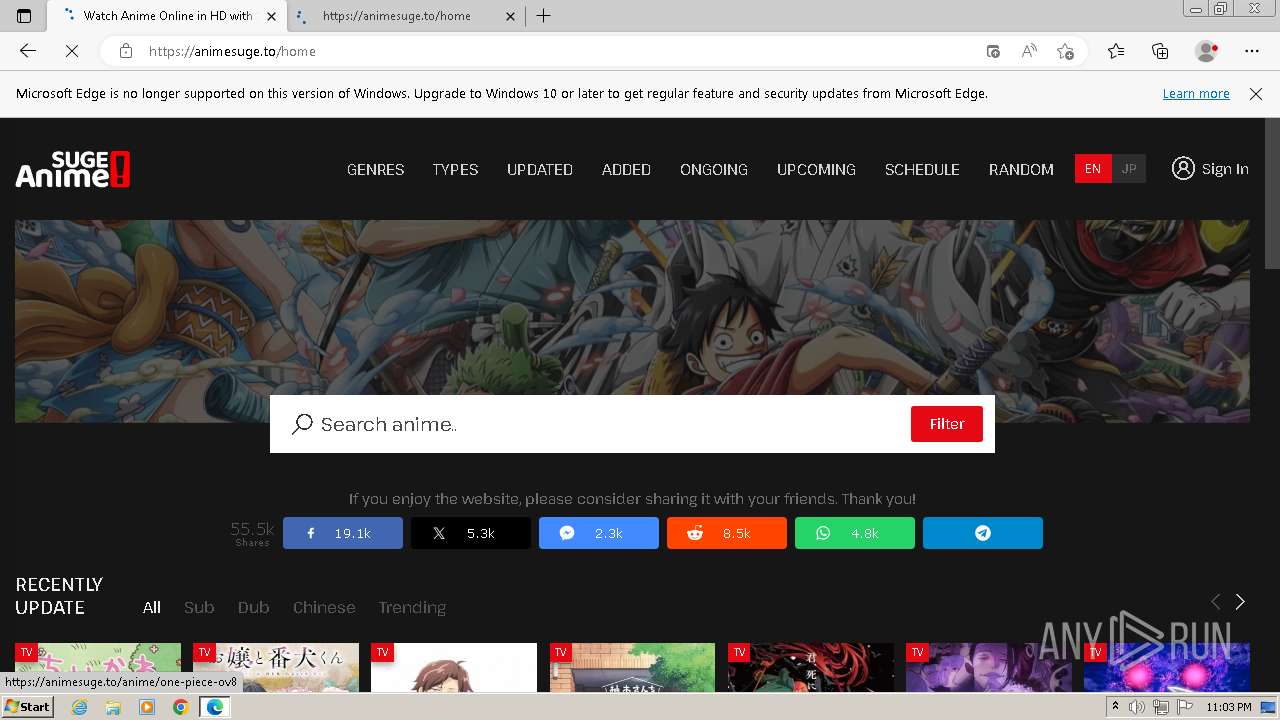Viewport: 1280px width, 720px height.
Task: Open a new browser tab
Action: 543,16
